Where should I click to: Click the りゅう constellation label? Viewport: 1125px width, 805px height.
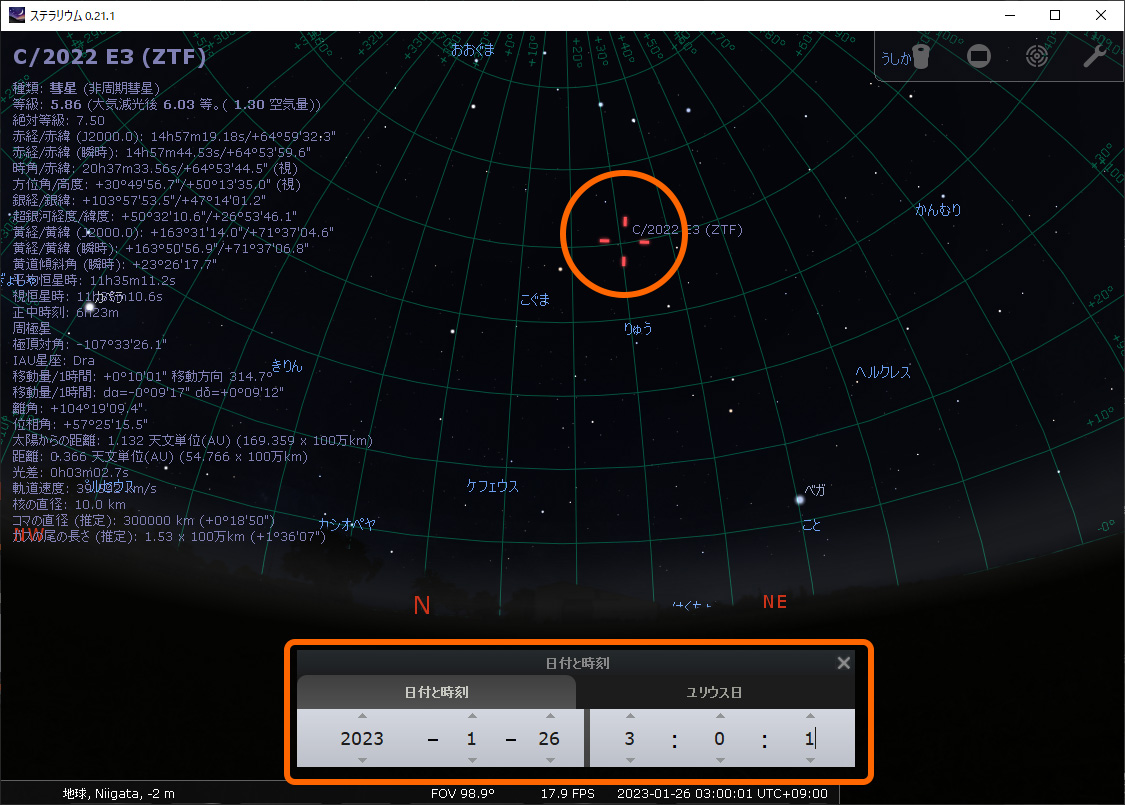tap(638, 328)
